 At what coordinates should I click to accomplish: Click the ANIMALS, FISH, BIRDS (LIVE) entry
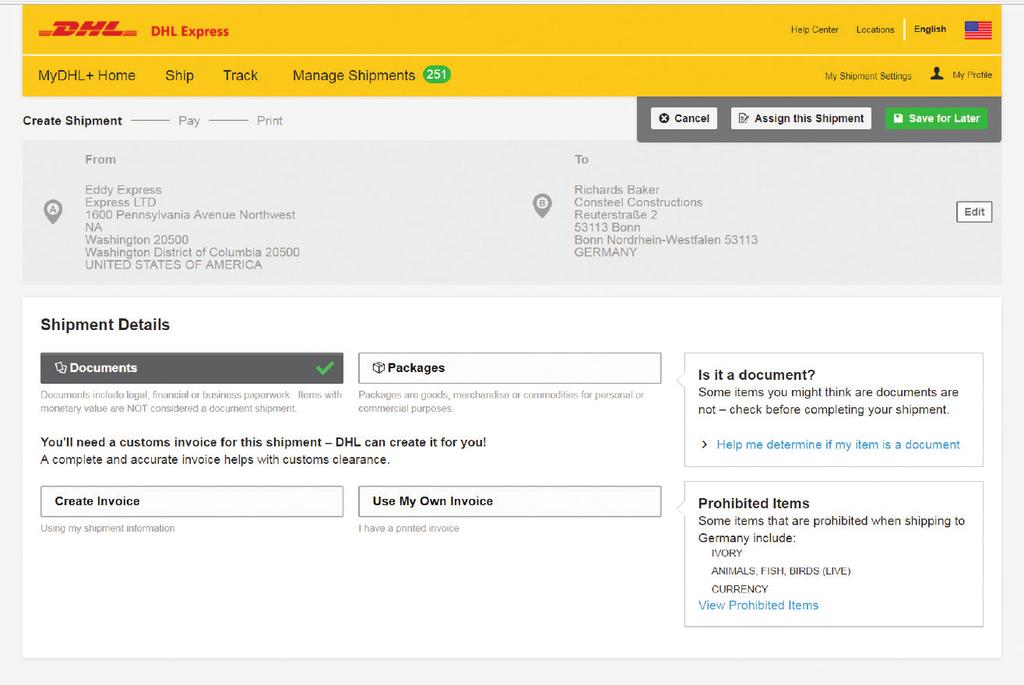point(781,571)
